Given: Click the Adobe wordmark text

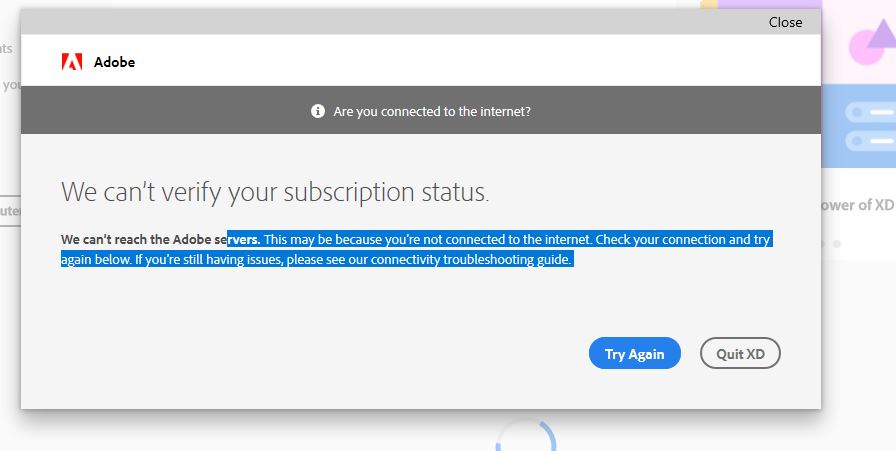Looking at the screenshot, I should (114, 62).
